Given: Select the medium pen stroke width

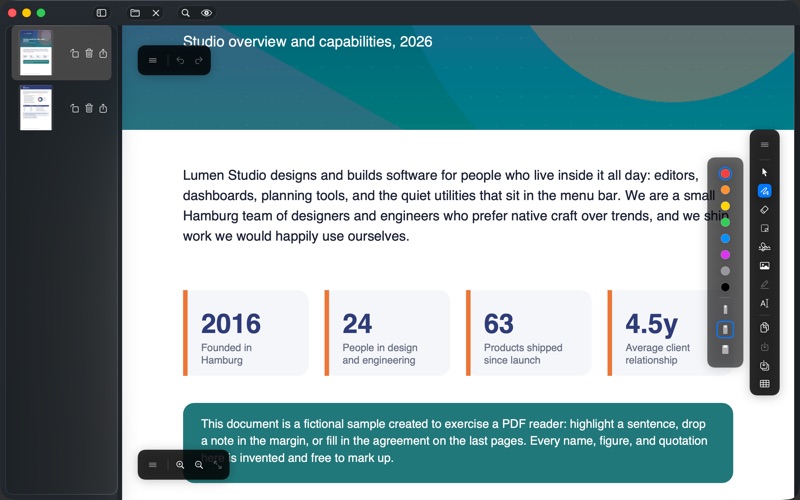Looking at the screenshot, I should click(725, 330).
